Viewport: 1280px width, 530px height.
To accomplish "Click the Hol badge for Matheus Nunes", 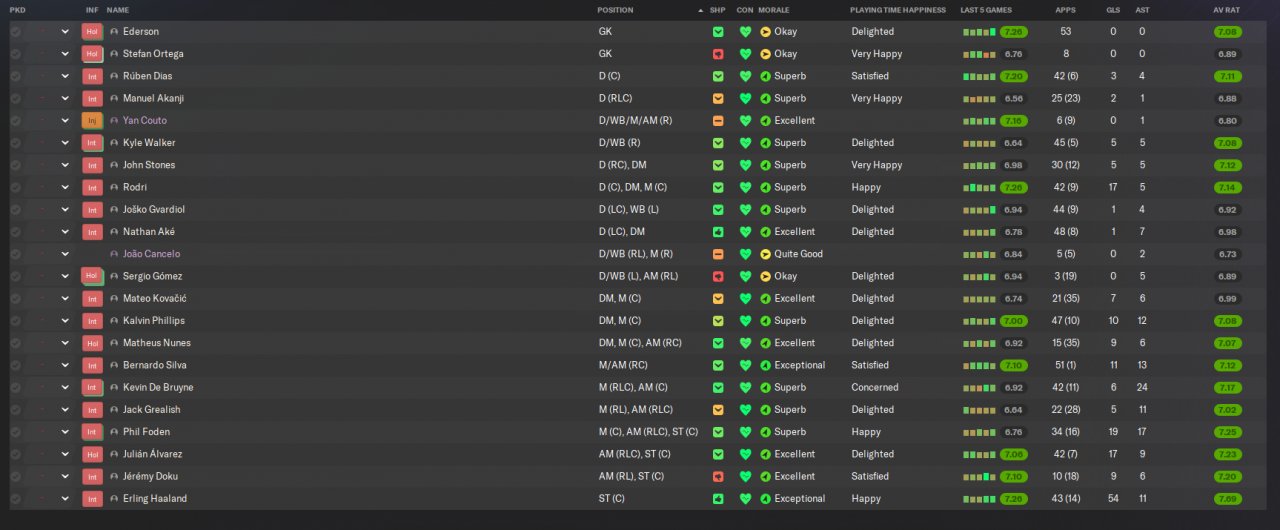I will coord(92,343).
